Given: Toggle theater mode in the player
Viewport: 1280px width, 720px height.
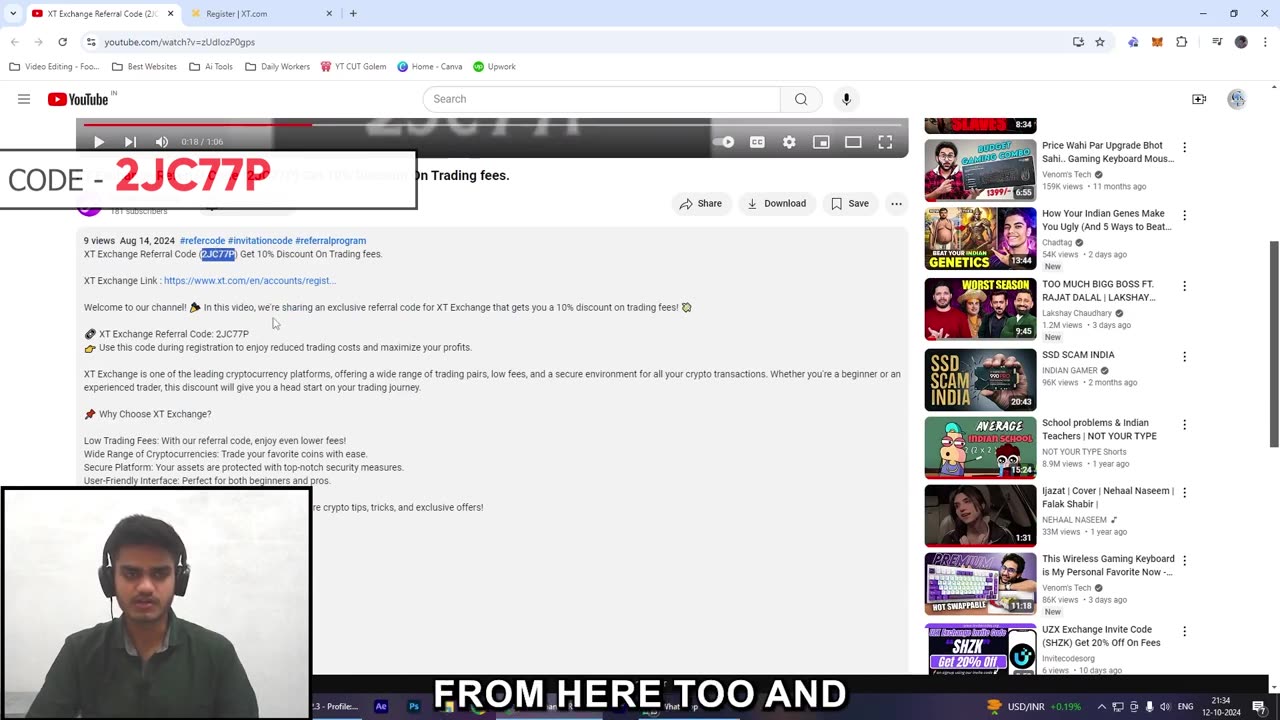Looking at the screenshot, I should click(853, 142).
